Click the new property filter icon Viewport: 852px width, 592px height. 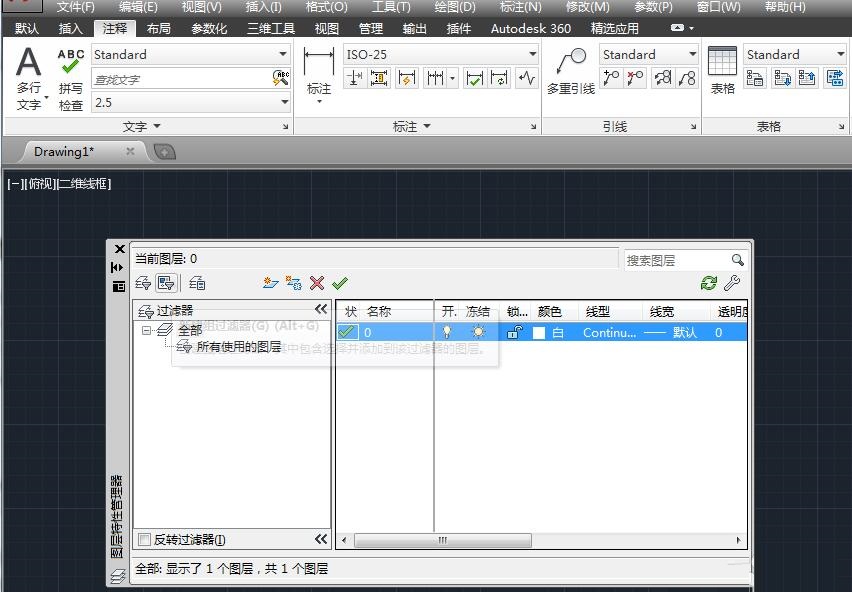(x=143, y=283)
